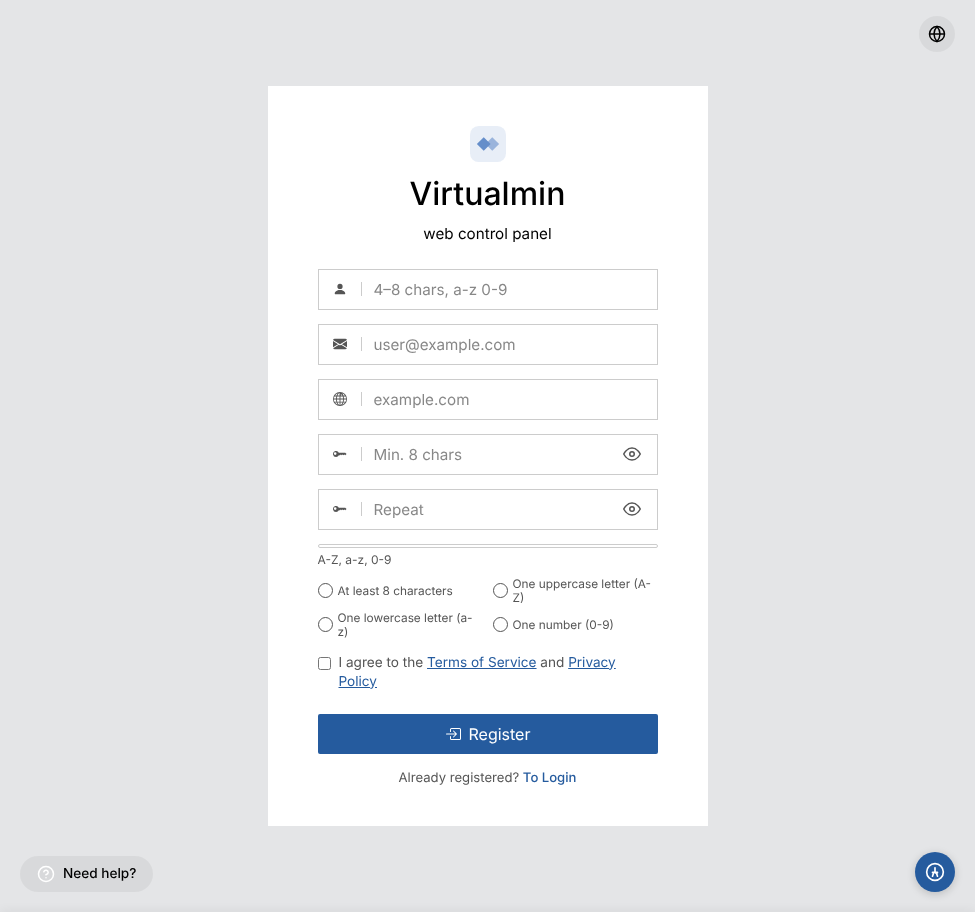Show password in Repeat field
The height and width of the screenshot is (912, 975).
[632, 509]
